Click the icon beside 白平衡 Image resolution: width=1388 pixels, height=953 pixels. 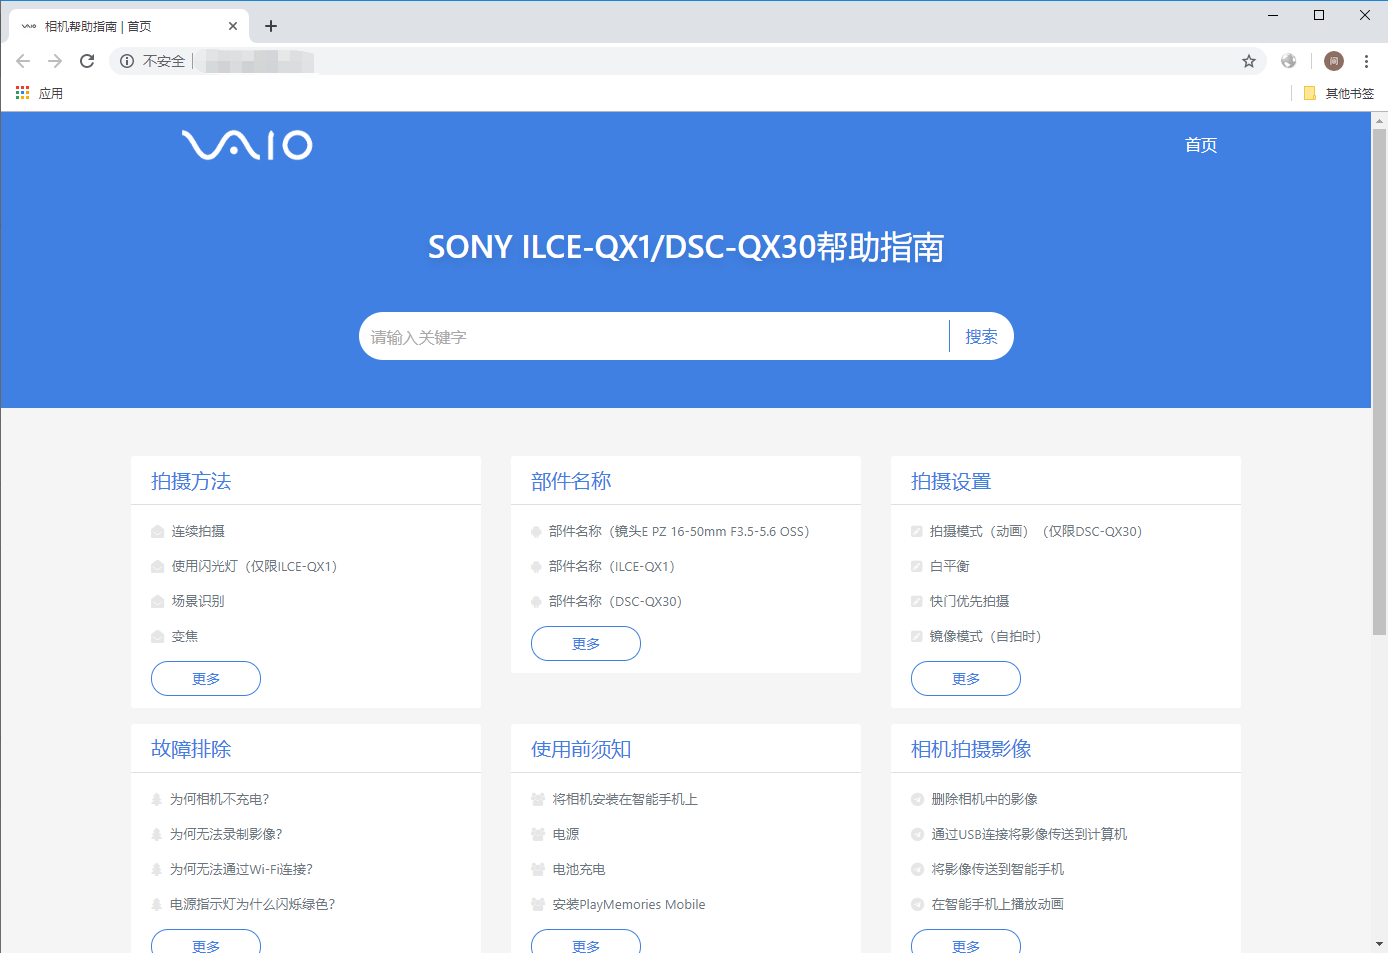point(916,567)
